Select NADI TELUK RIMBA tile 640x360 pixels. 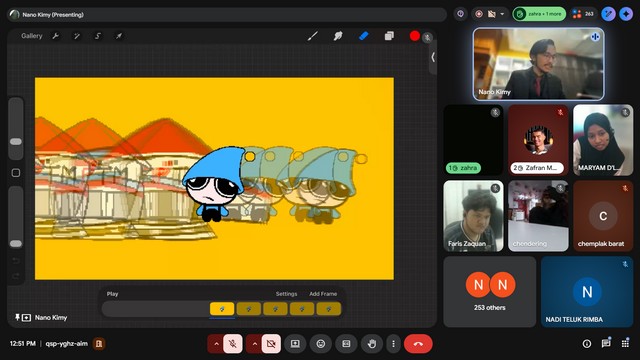[587, 292]
